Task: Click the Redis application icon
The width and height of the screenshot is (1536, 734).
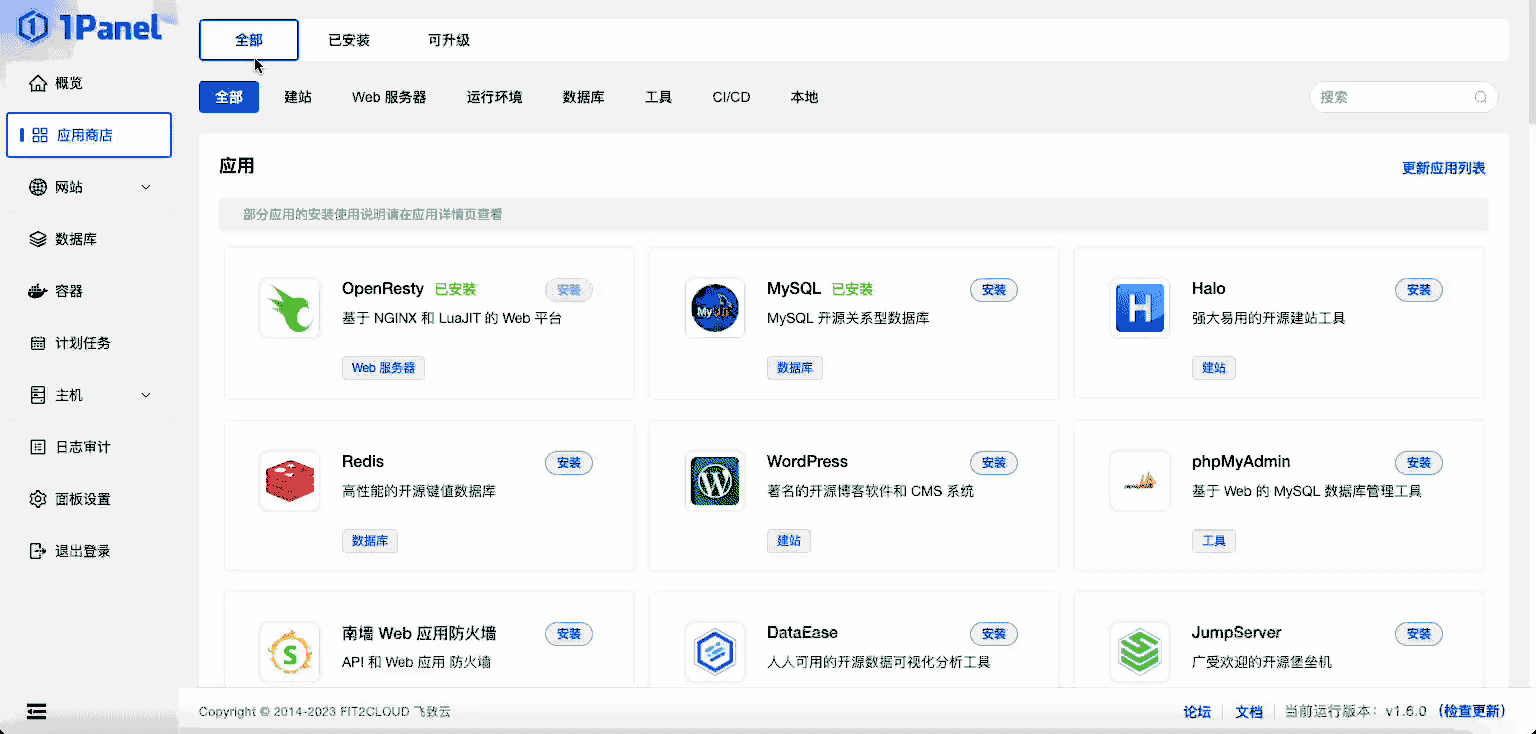Action: pyautogui.click(x=289, y=481)
